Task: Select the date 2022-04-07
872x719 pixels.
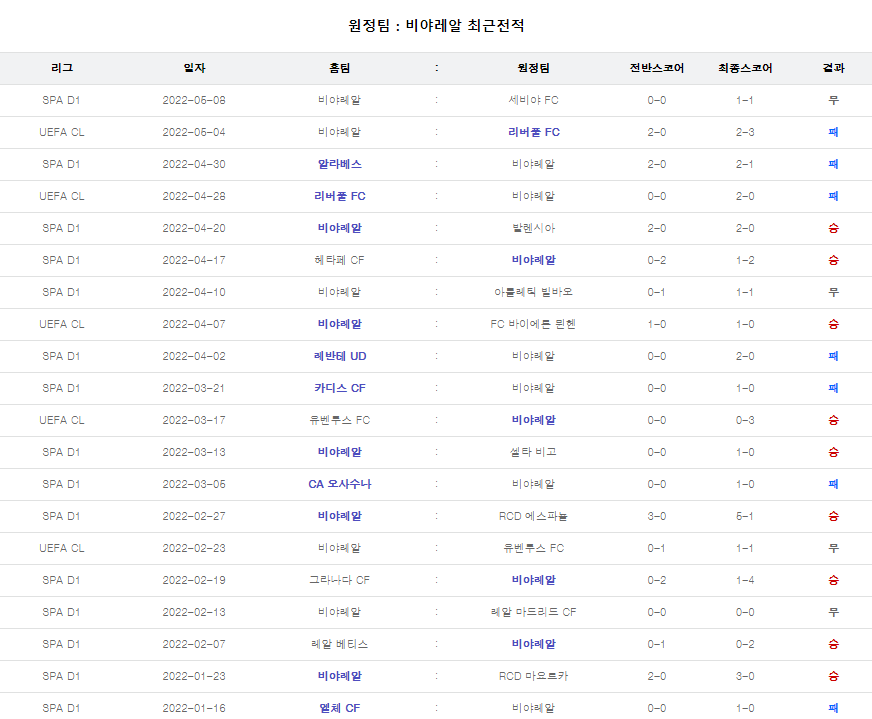Action: point(194,324)
